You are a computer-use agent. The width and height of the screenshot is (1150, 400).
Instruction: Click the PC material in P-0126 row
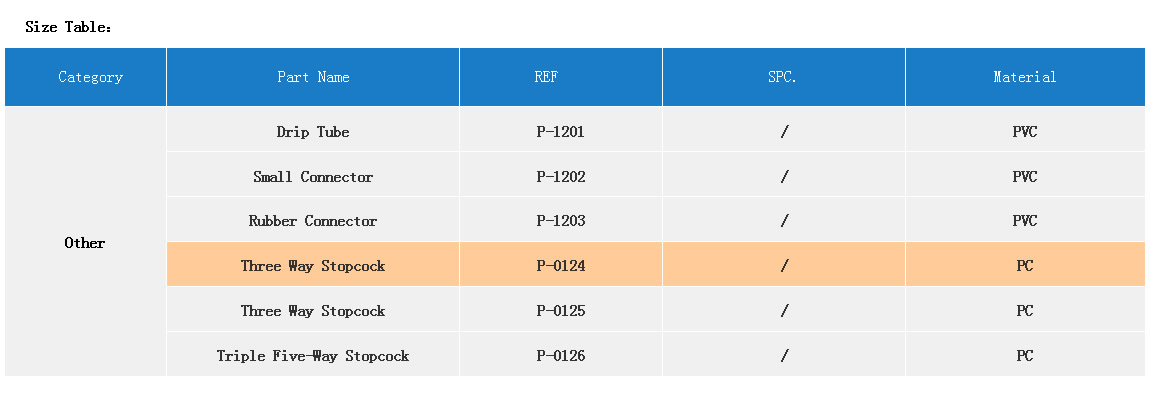click(x=1024, y=356)
